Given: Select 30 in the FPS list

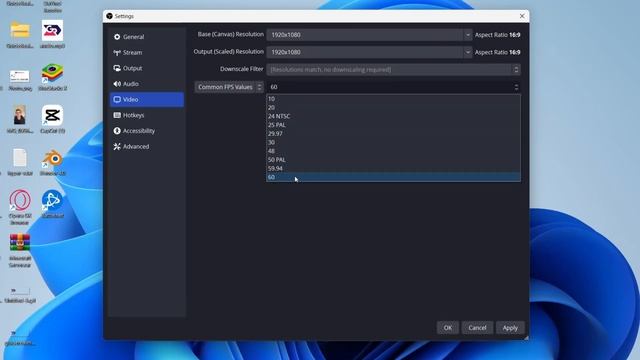Looking at the screenshot, I should (x=393, y=142).
